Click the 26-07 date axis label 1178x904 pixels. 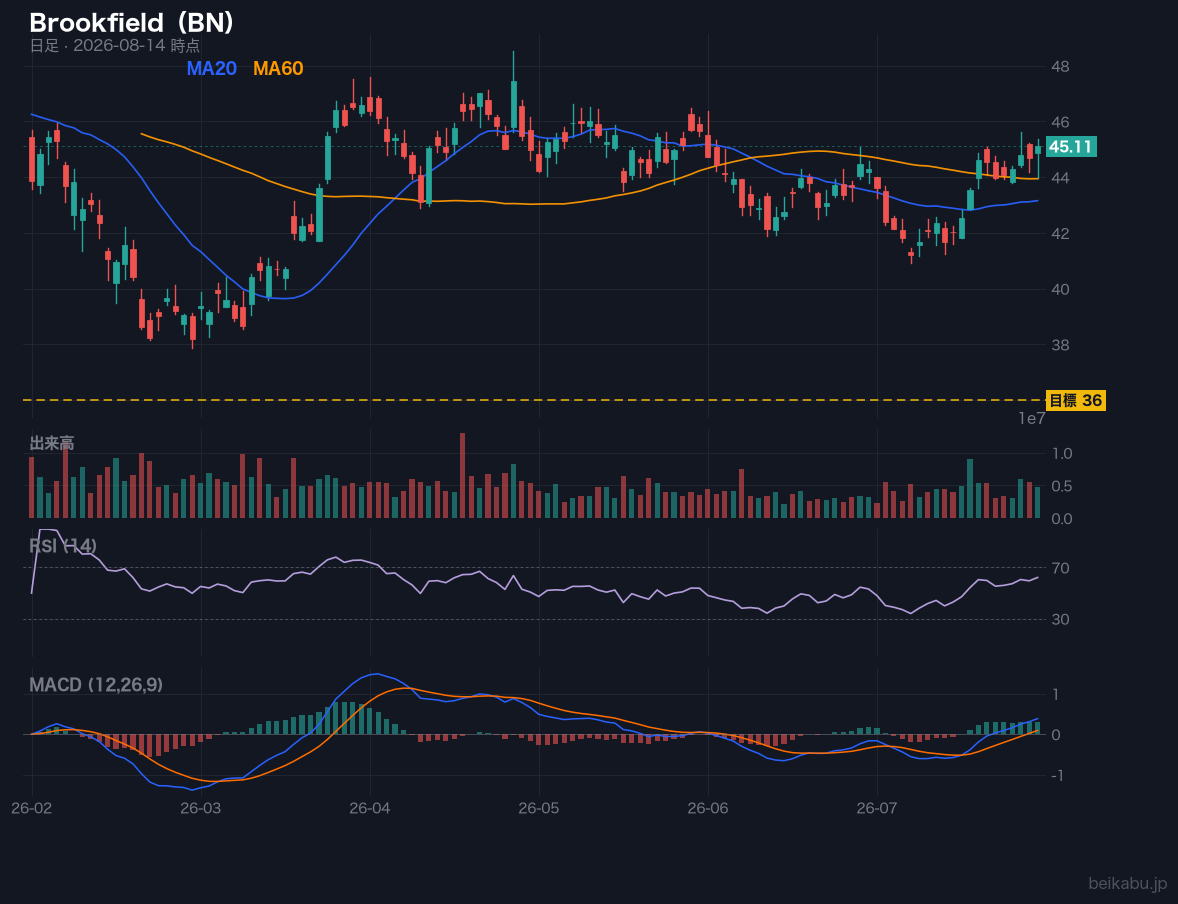[x=877, y=809]
